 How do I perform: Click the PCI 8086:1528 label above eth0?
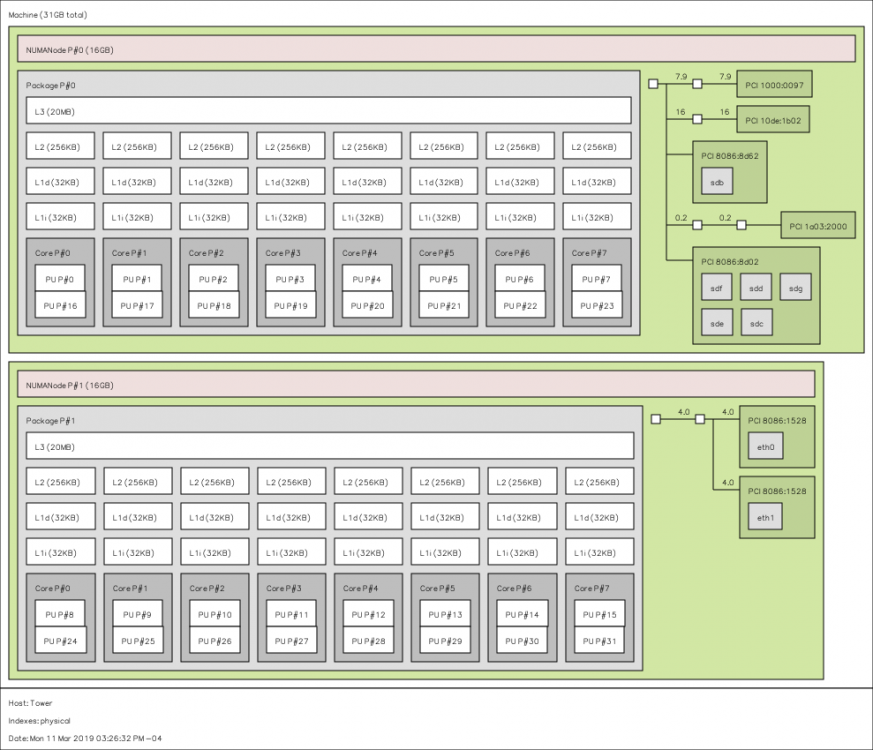pyautogui.click(x=777, y=421)
